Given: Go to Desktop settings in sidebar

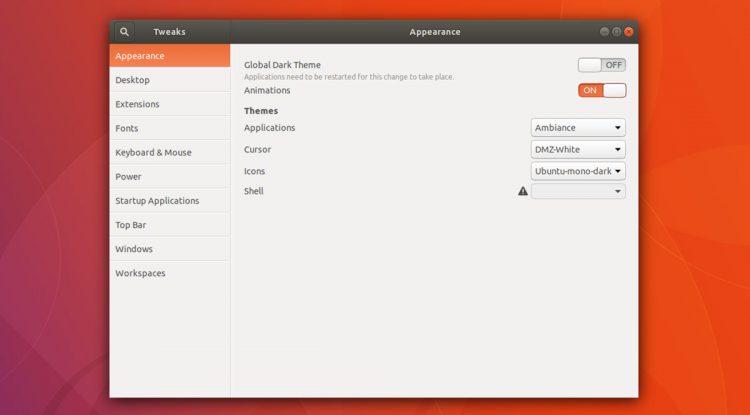Looking at the screenshot, I should (170, 80).
